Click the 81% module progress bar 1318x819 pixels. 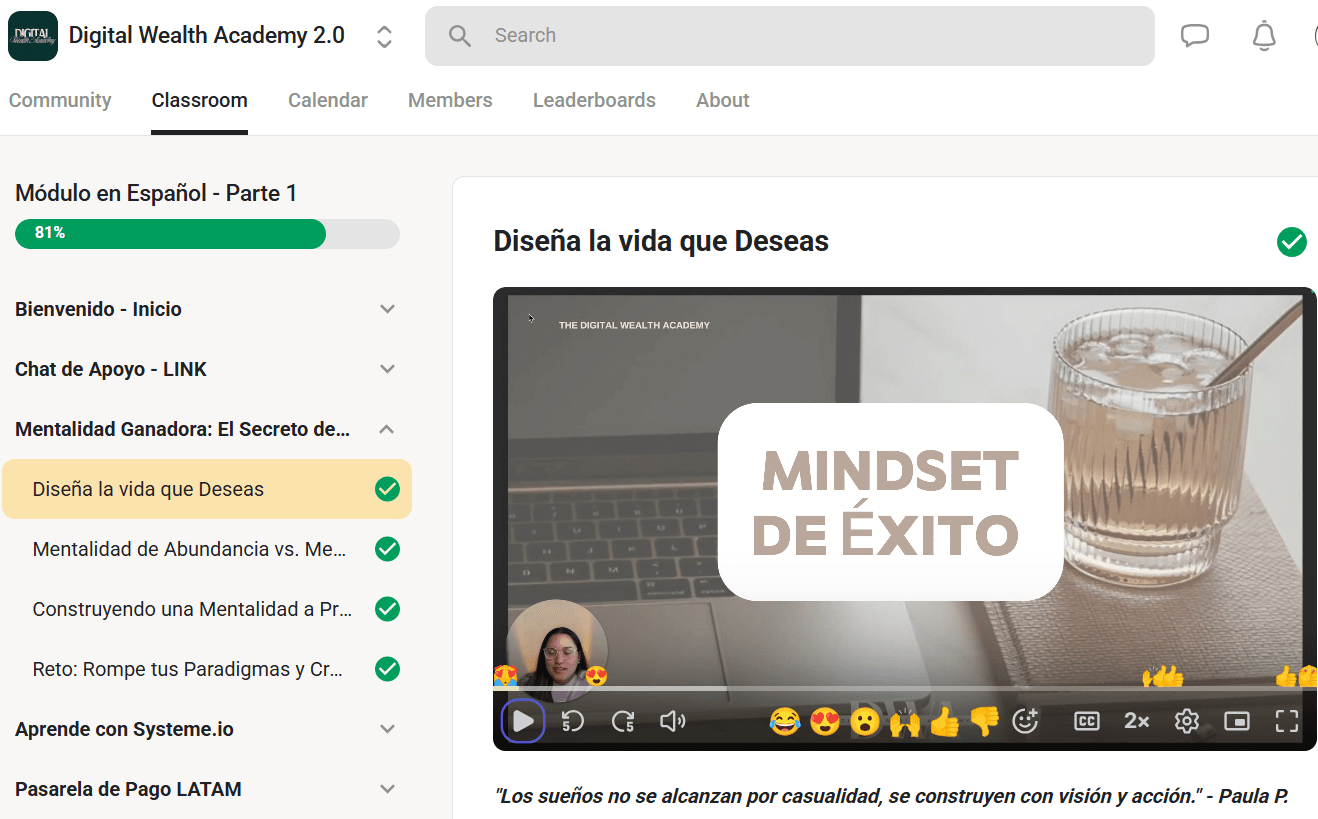pyautogui.click(x=207, y=233)
